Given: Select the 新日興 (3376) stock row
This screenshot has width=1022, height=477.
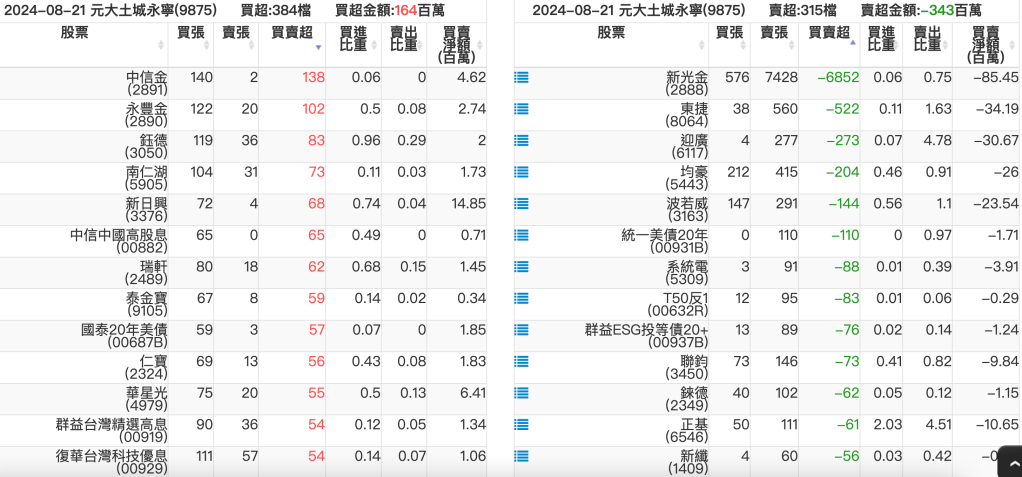Looking at the screenshot, I should click(147, 203).
